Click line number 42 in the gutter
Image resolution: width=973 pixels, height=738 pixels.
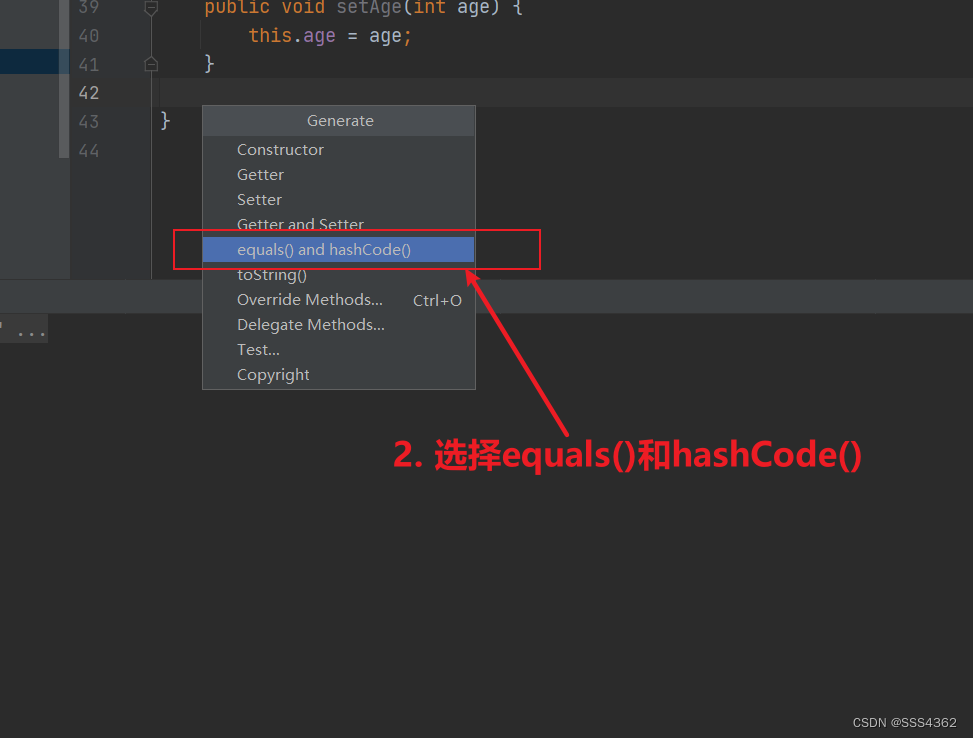pyautogui.click(x=89, y=93)
